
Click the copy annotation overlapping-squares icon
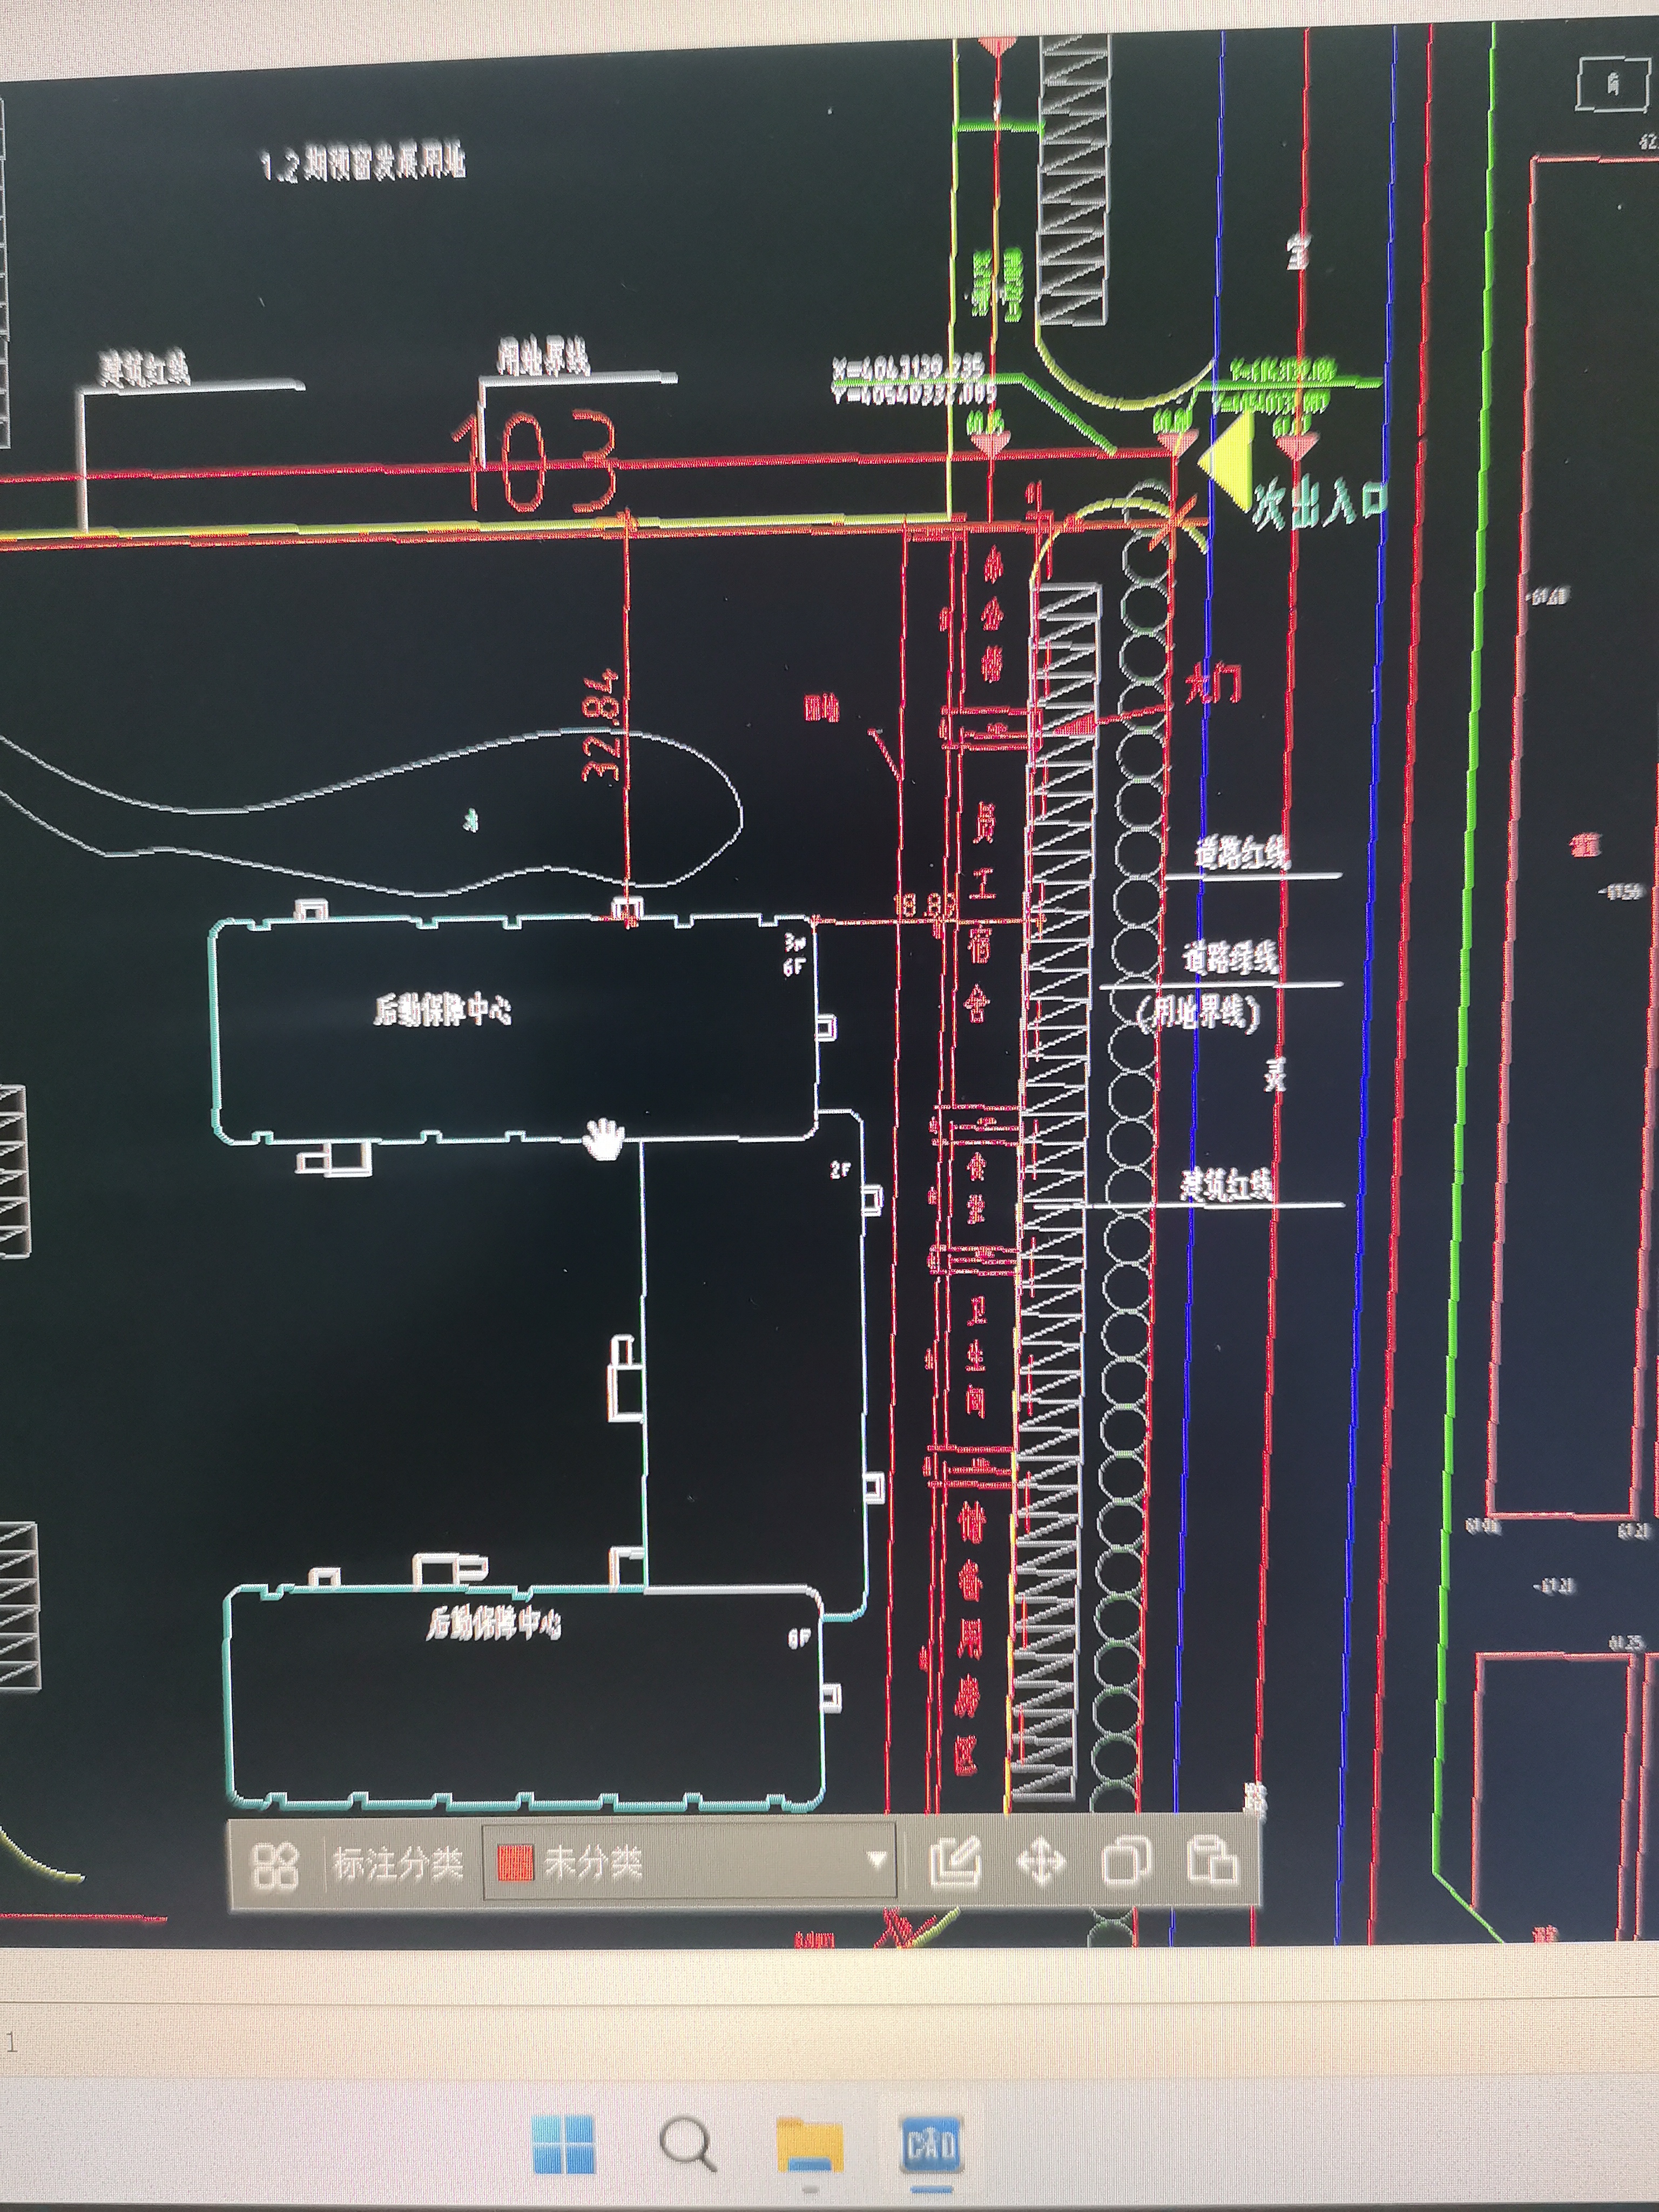(1126, 1862)
